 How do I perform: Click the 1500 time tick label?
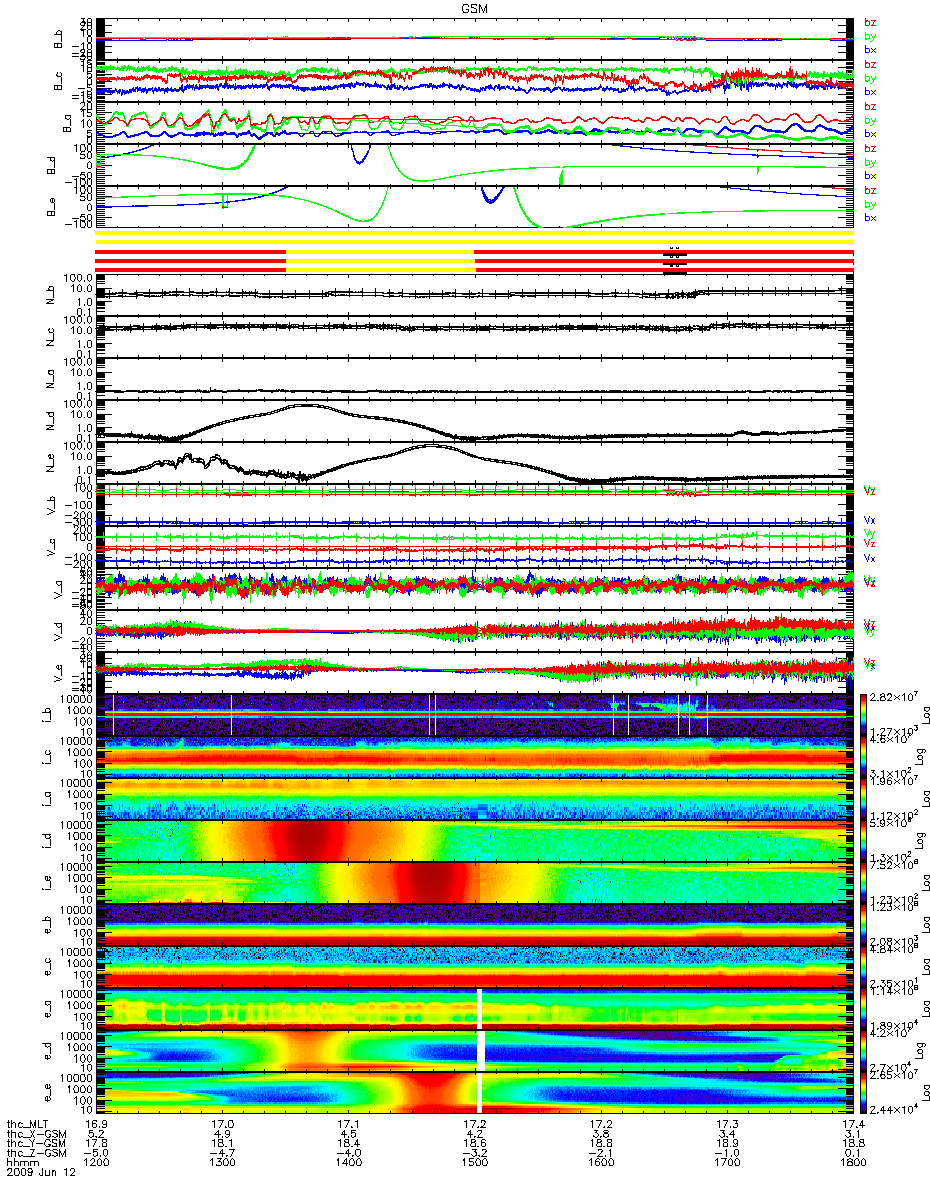click(x=474, y=1163)
